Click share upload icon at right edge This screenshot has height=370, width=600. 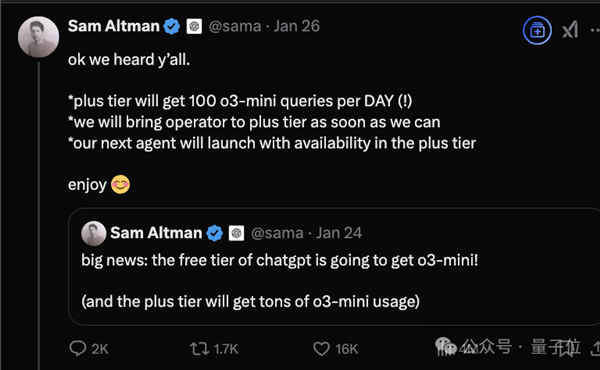596,348
